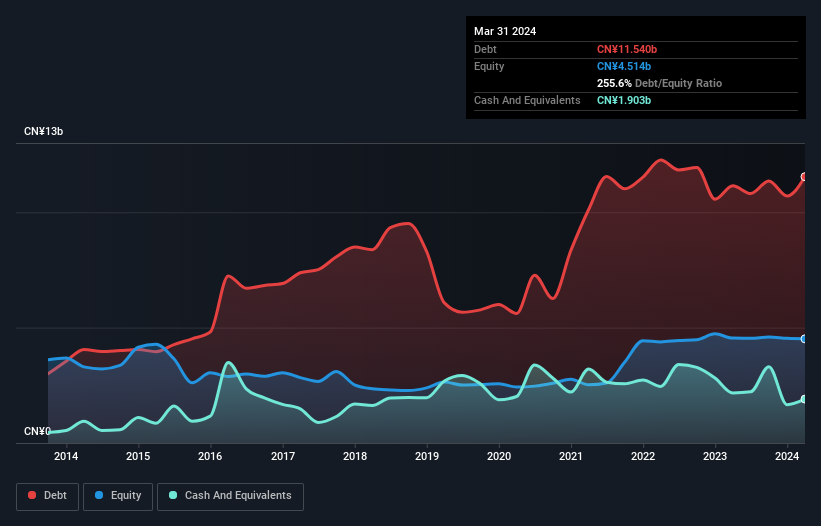Select the 2014 x-axis label
Image resolution: width=821 pixels, height=526 pixels.
[66, 456]
